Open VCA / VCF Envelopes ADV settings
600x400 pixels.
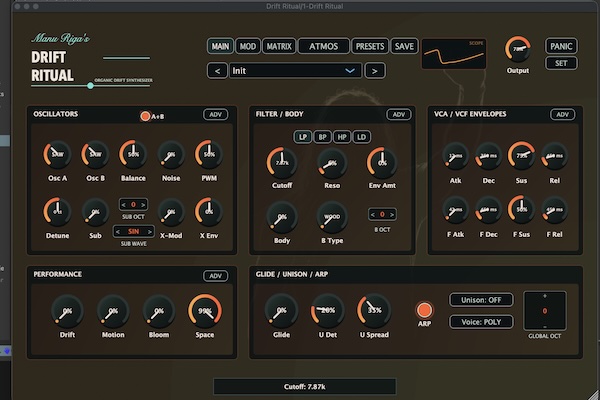click(x=562, y=114)
